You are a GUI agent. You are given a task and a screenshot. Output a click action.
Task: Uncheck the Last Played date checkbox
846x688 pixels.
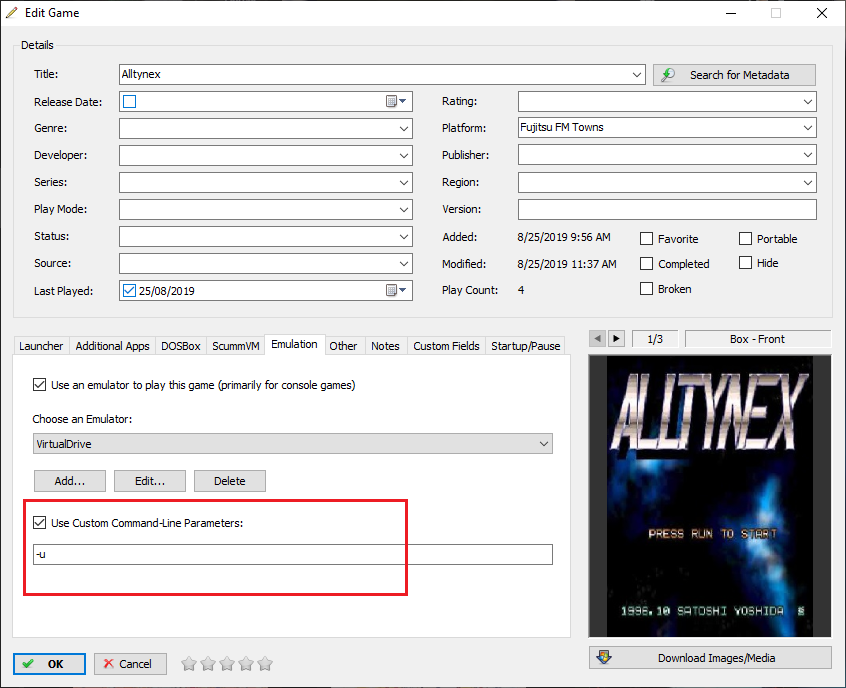129,290
